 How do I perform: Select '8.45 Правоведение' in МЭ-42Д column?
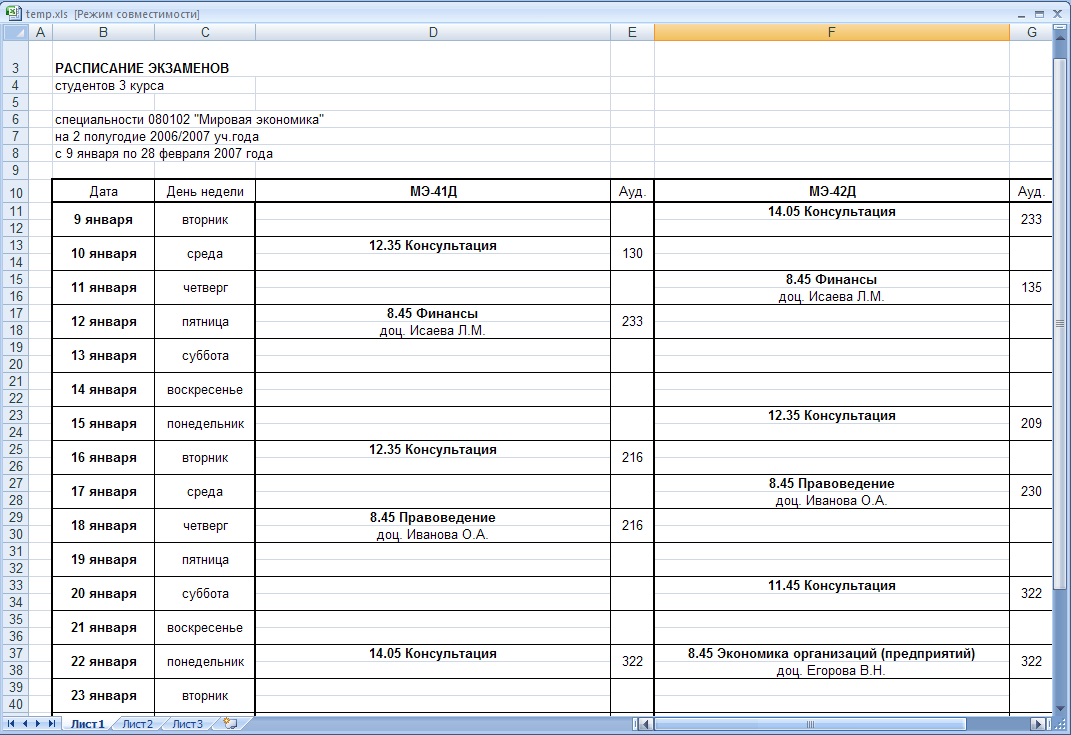[x=831, y=484]
